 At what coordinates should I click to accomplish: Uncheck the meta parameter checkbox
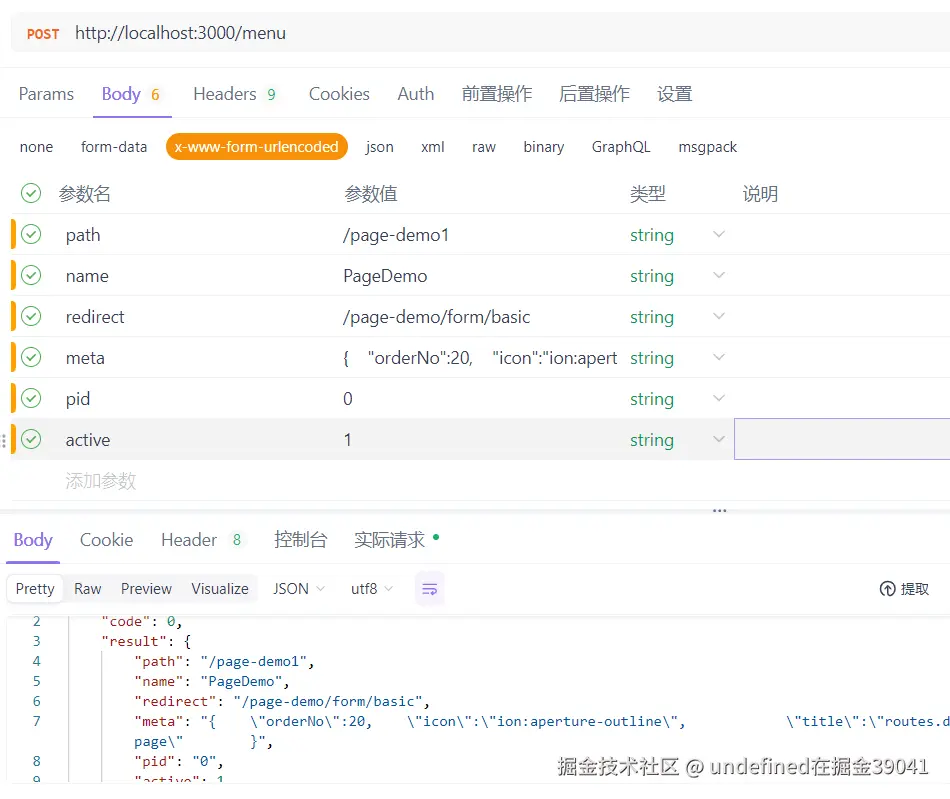click(x=31, y=357)
